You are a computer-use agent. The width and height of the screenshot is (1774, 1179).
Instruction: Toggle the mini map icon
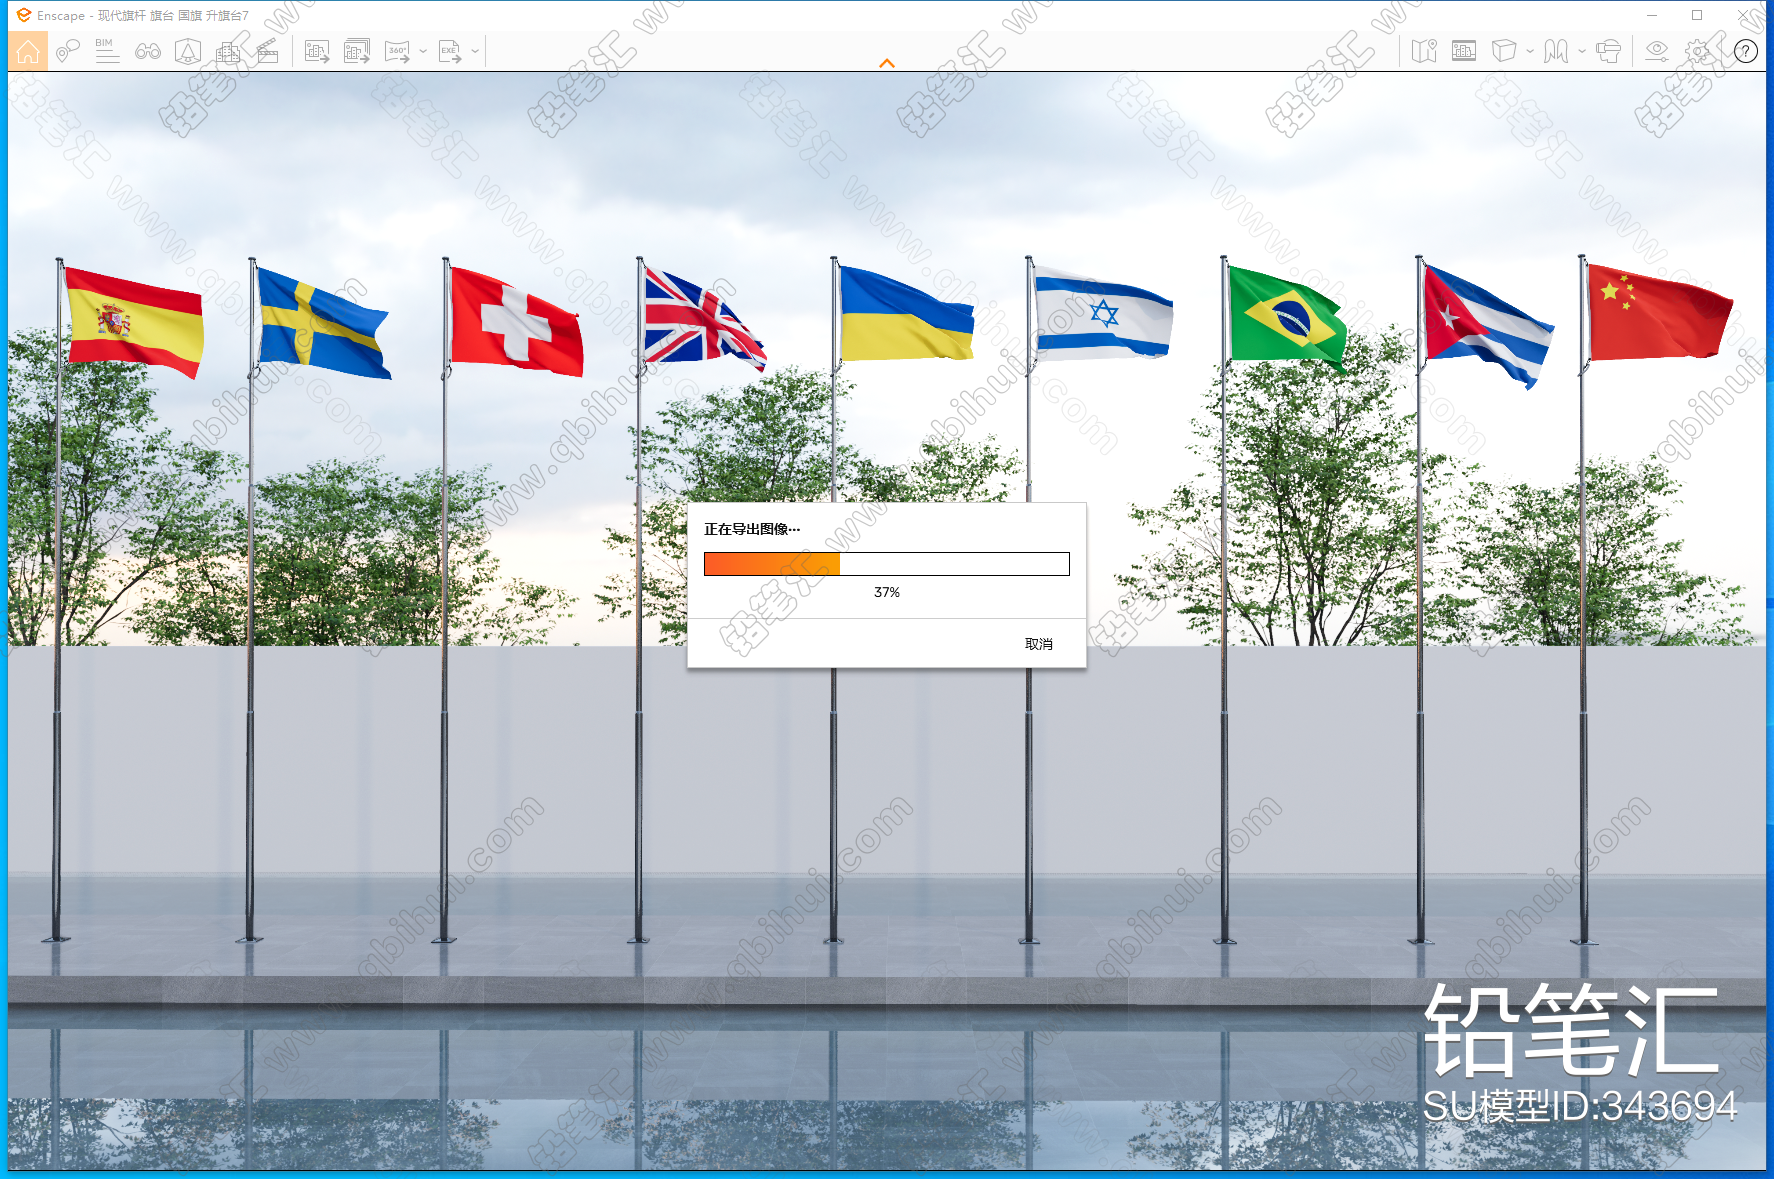tap(1424, 51)
